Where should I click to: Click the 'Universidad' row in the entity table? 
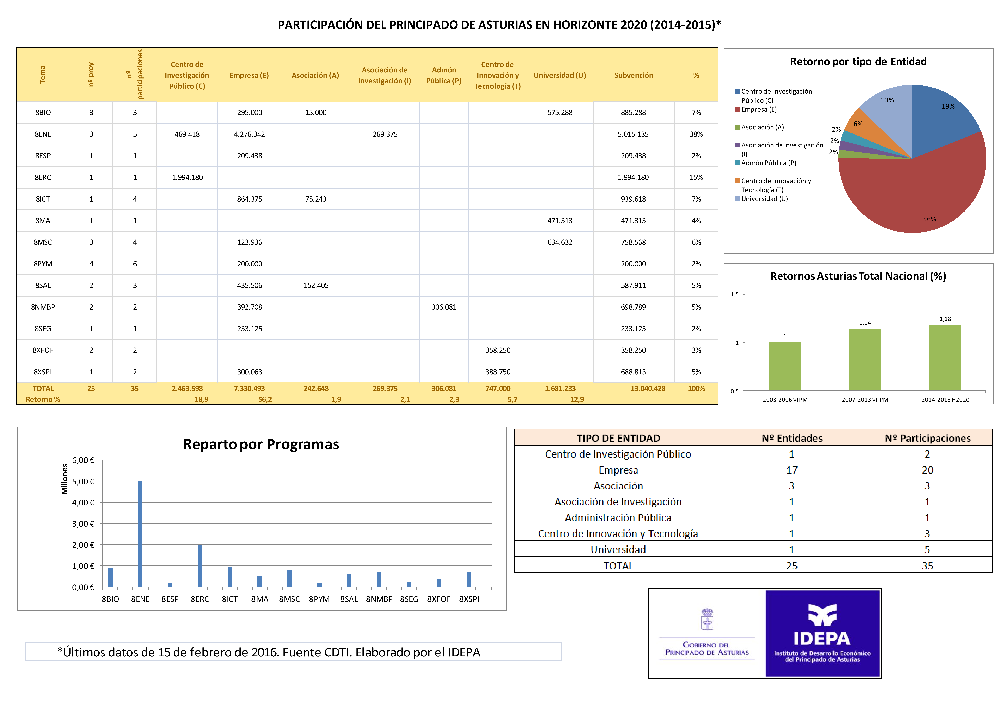pos(753,549)
